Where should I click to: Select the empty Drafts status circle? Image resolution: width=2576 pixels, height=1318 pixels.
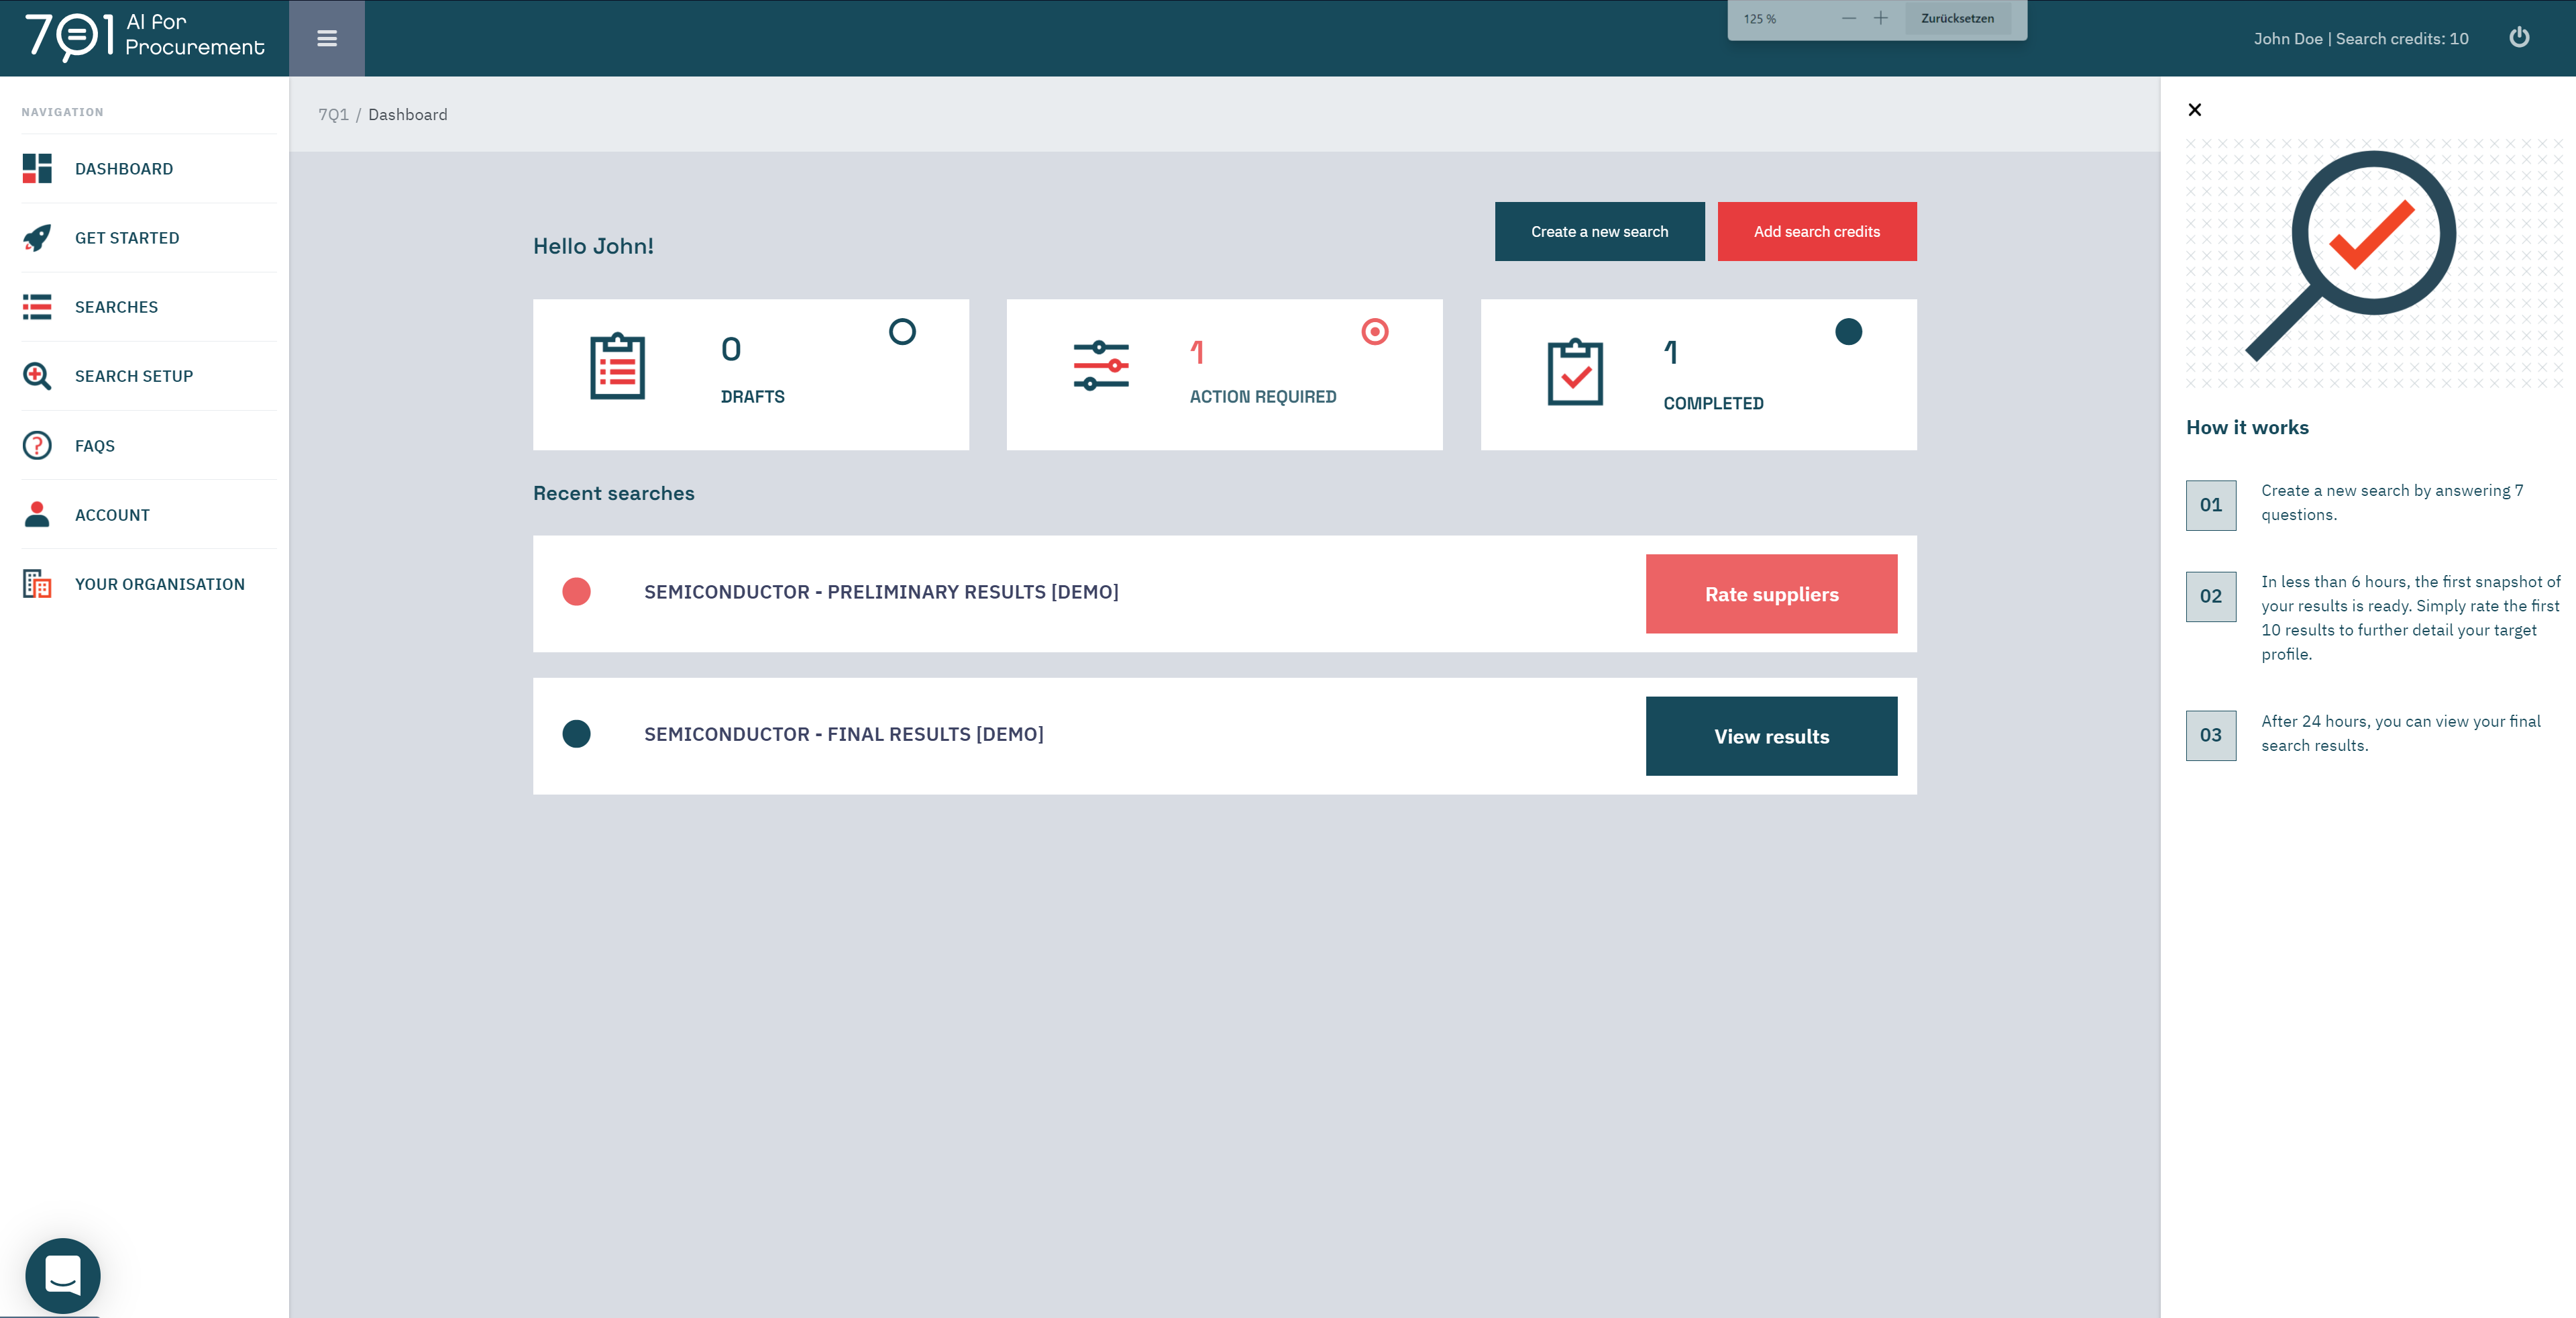point(902,331)
